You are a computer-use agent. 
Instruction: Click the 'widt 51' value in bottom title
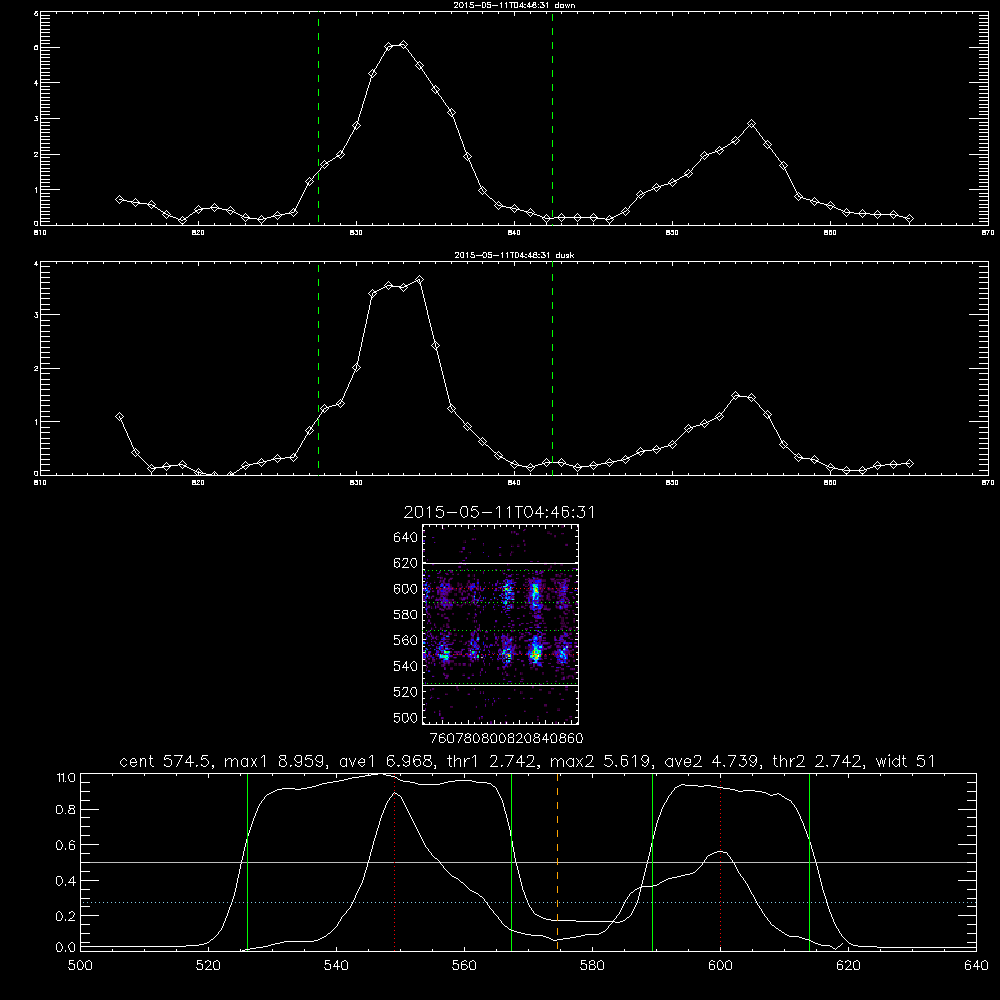[x=905, y=761]
